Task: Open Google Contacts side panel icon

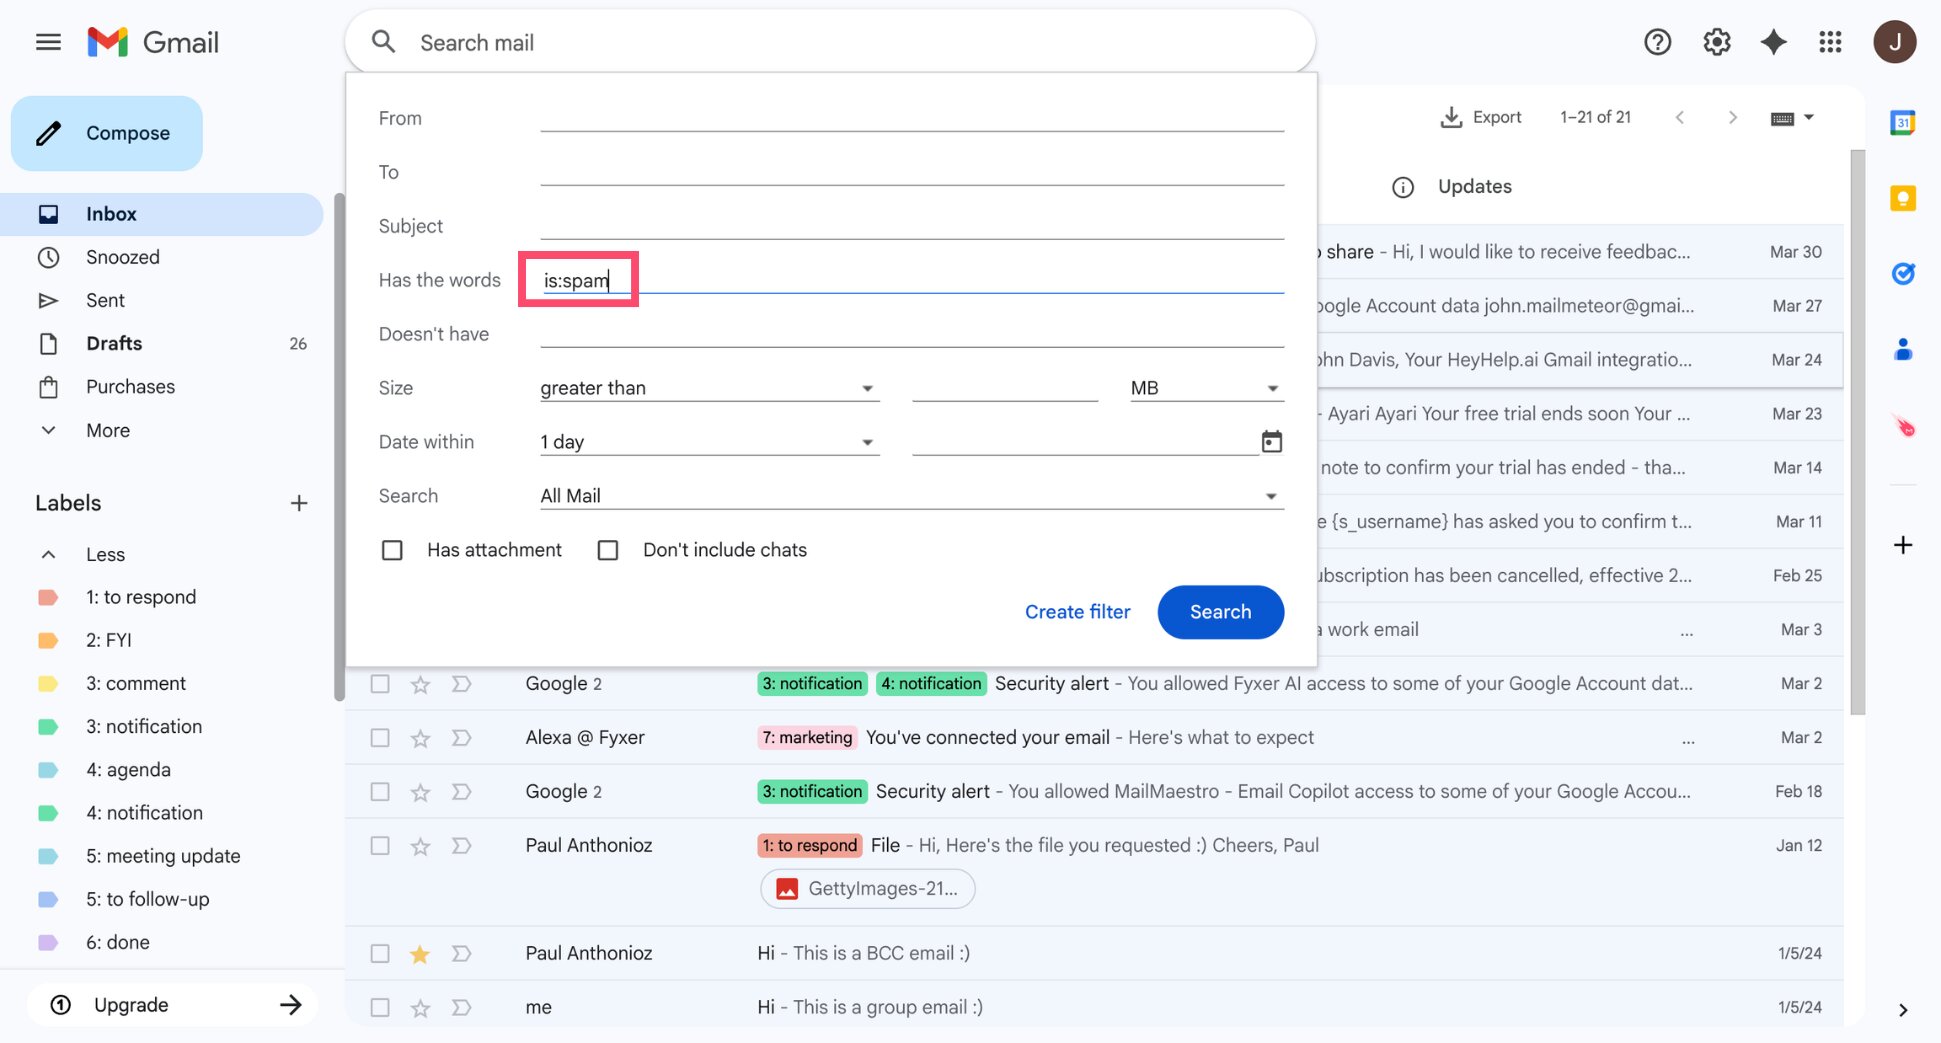Action: [1902, 349]
